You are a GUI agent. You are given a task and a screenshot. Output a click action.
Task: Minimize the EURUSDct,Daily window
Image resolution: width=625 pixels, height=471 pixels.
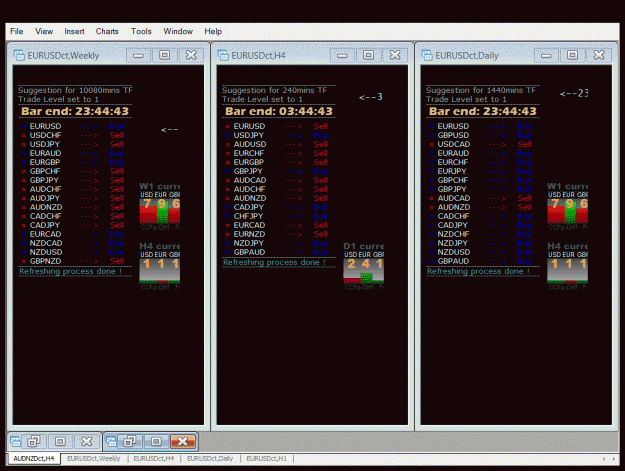click(546, 55)
